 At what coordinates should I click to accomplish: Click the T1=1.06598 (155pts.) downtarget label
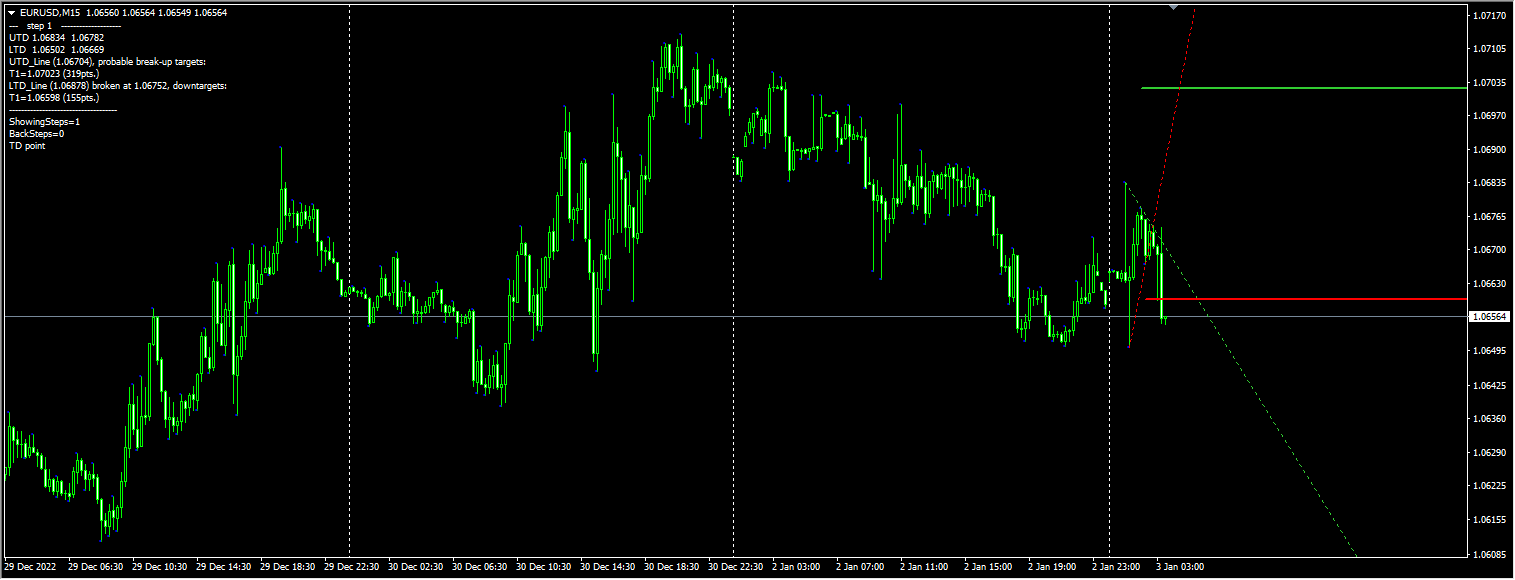click(x=55, y=98)
